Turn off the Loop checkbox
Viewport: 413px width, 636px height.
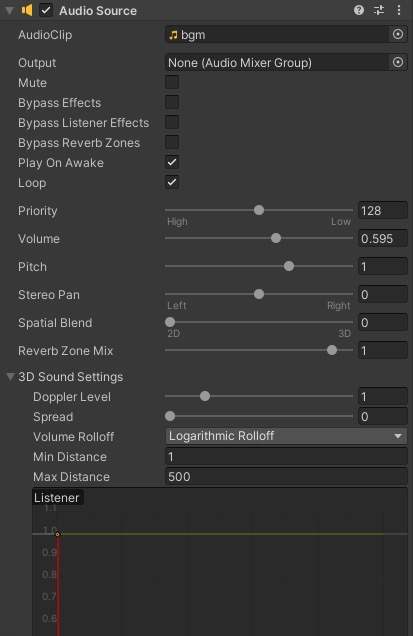click(x=172, y=182)
